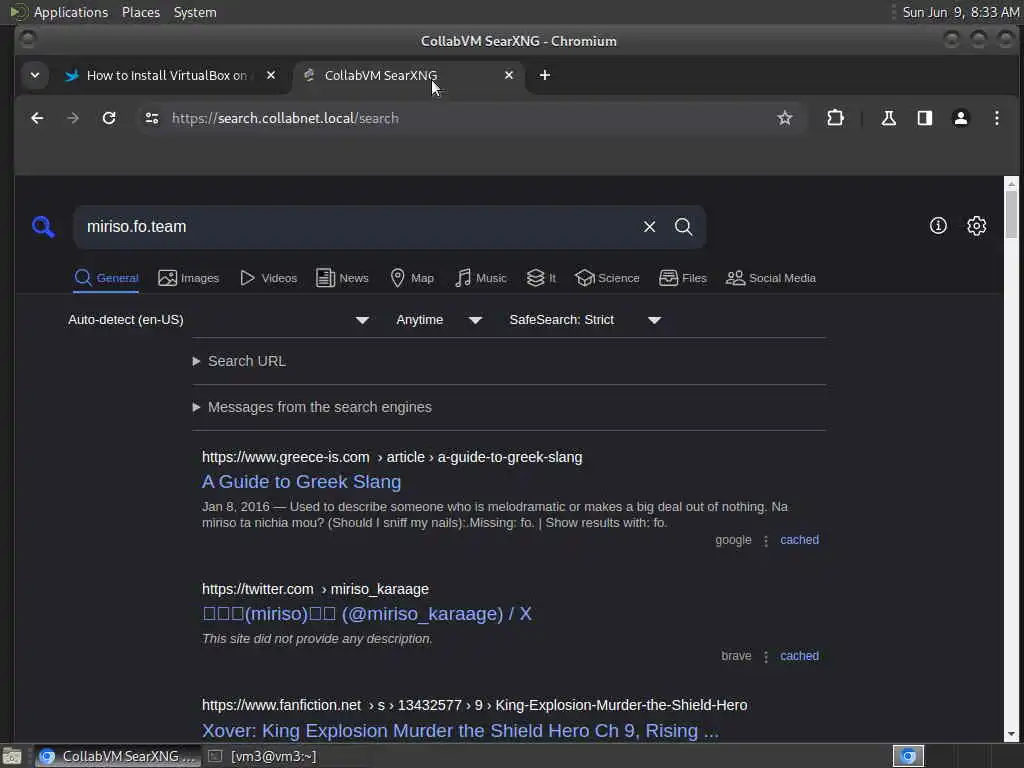Toggle the browser side panel
1024x768 pixels.
point(925,118)
